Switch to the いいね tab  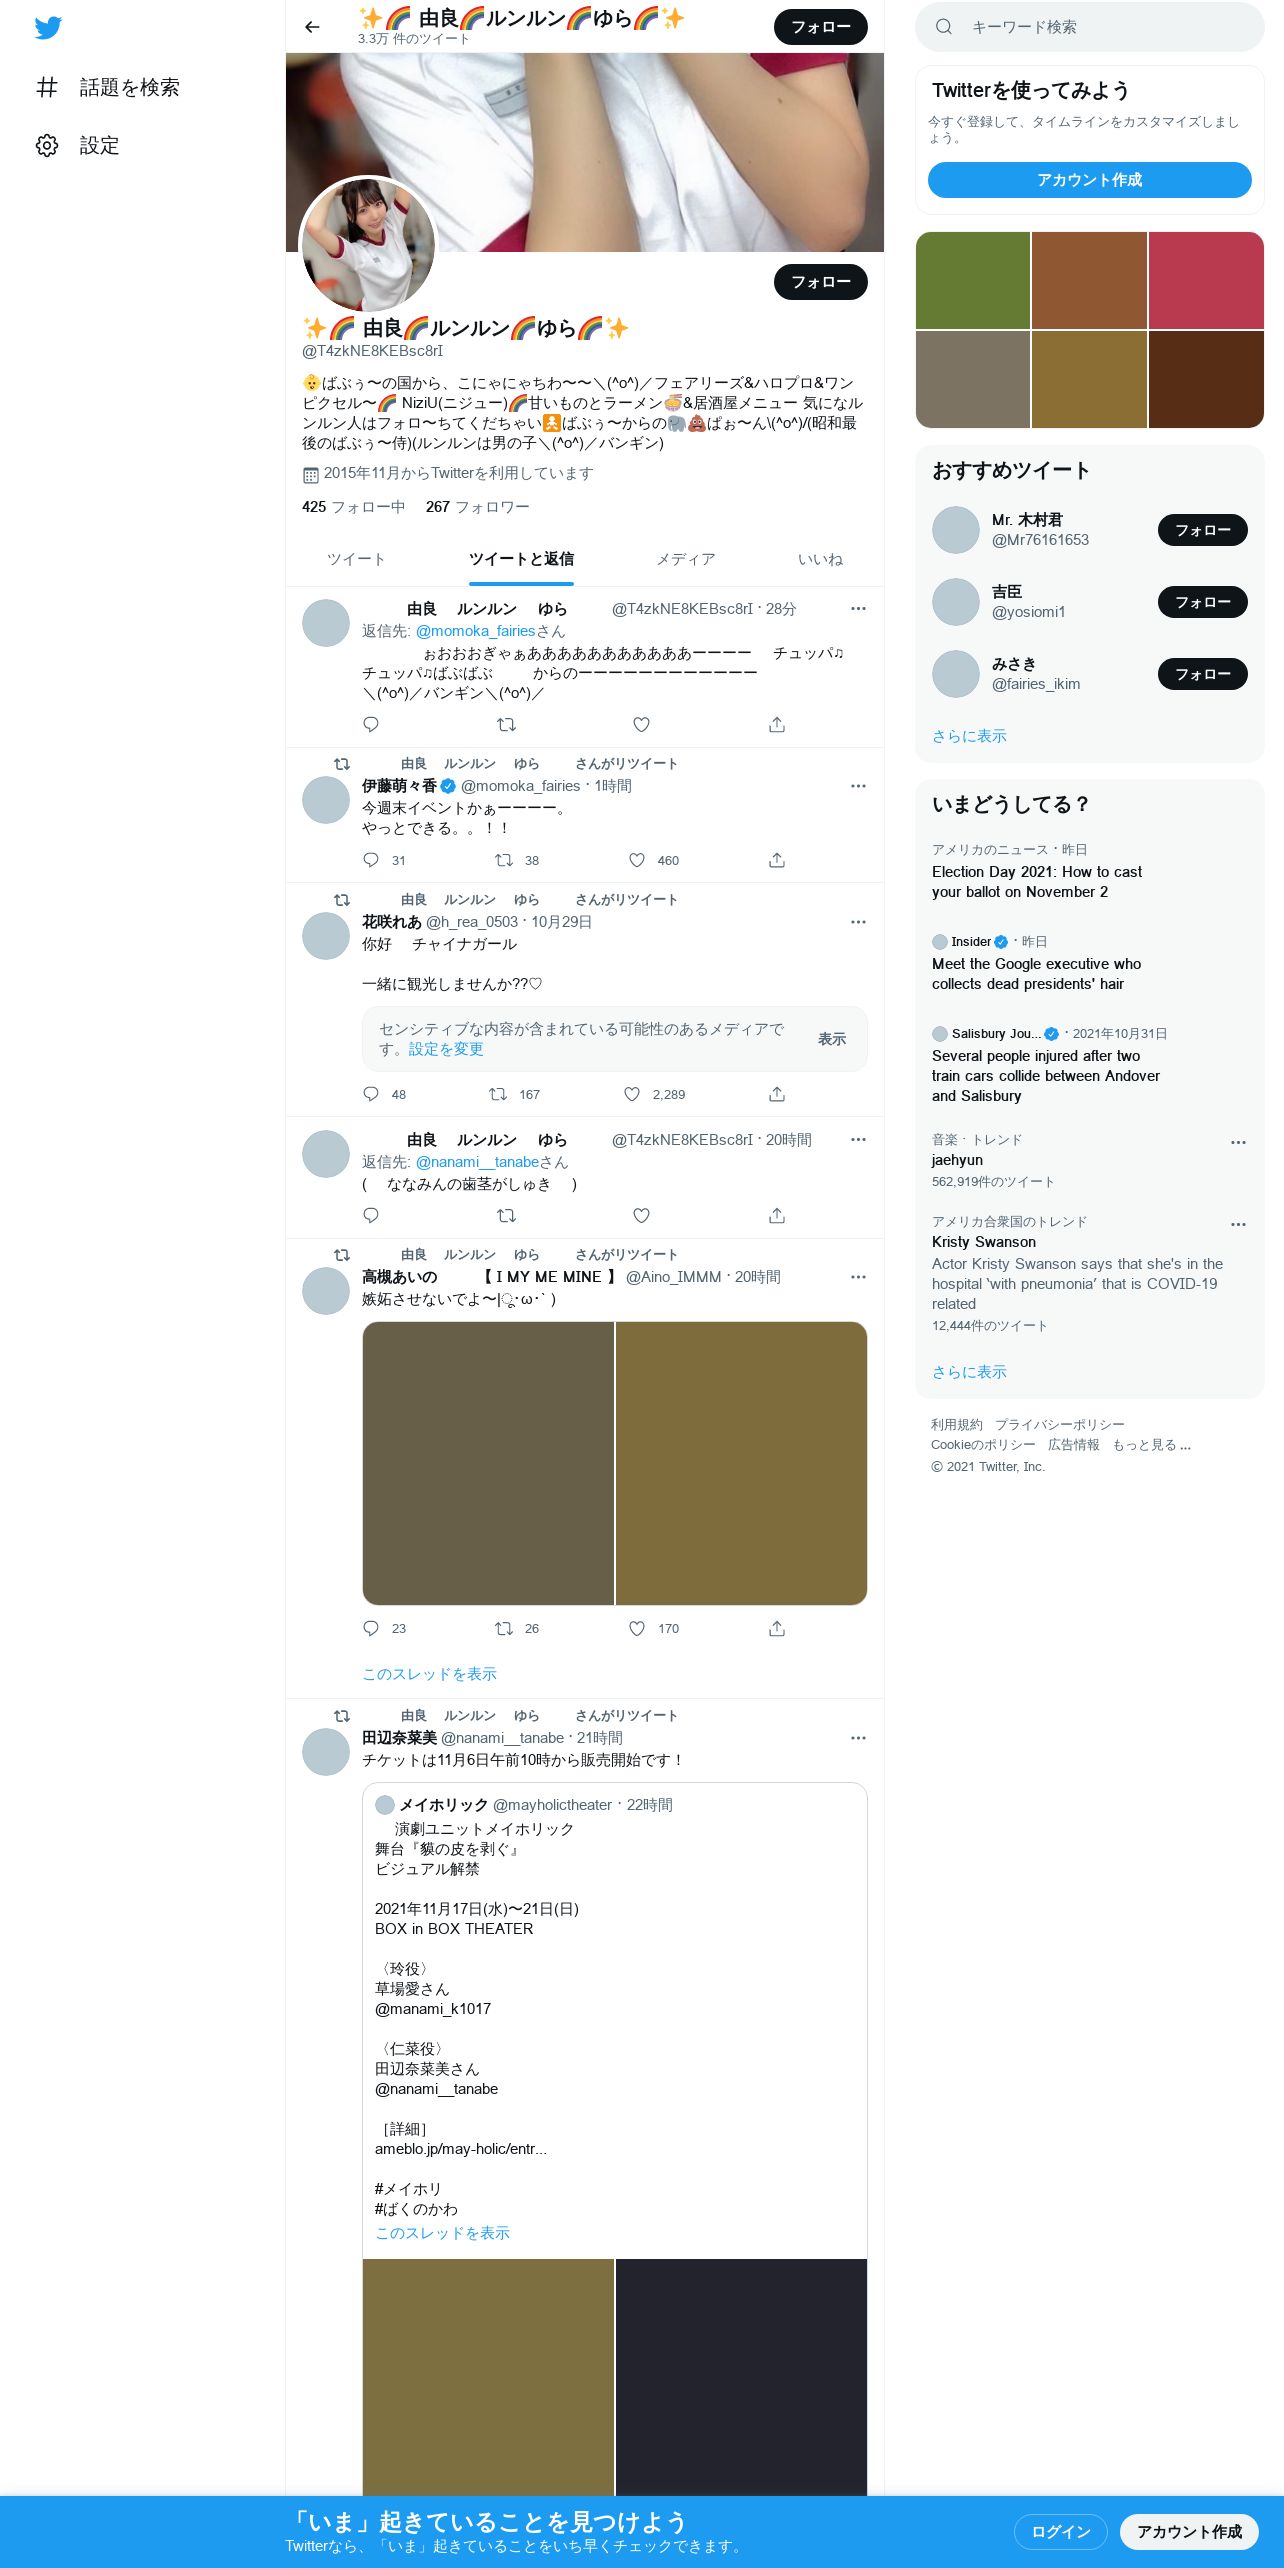820,559
